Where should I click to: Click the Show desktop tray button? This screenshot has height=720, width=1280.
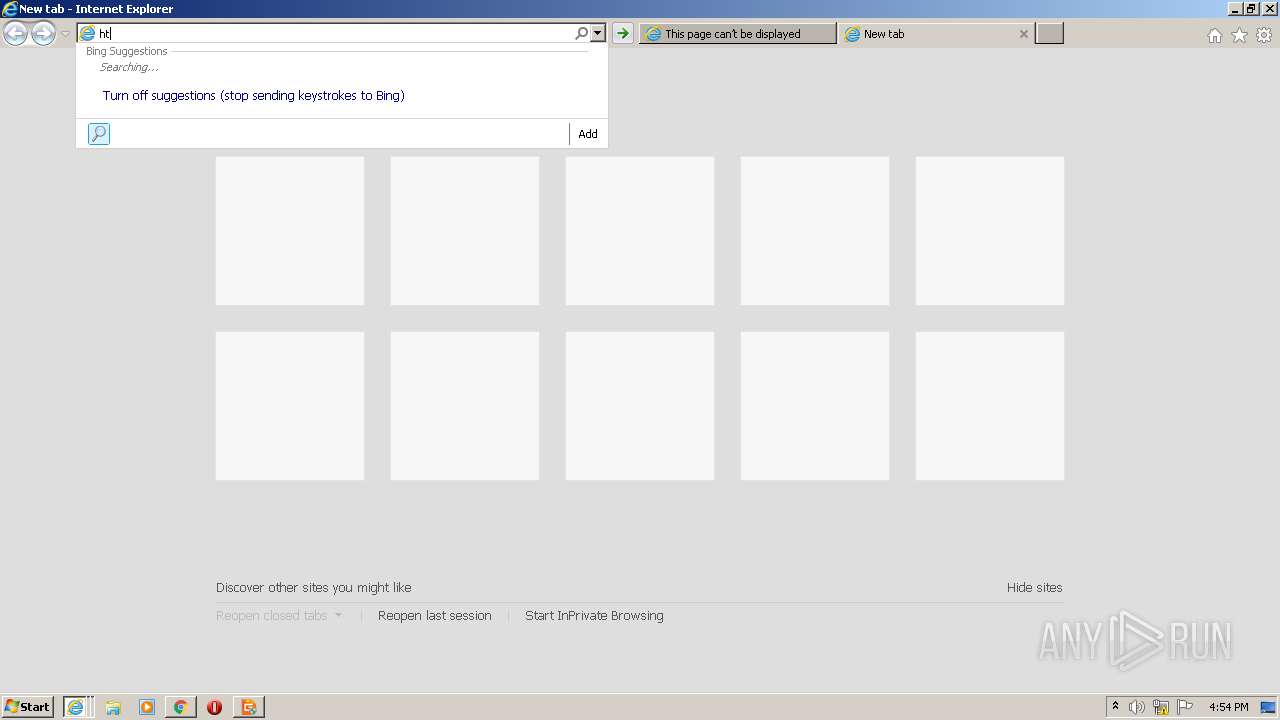coord(1269,707)
